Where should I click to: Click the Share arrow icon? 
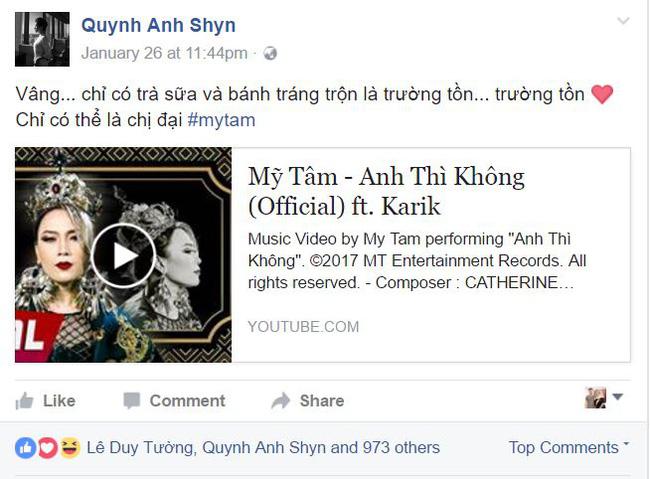(x=281, y=401)
